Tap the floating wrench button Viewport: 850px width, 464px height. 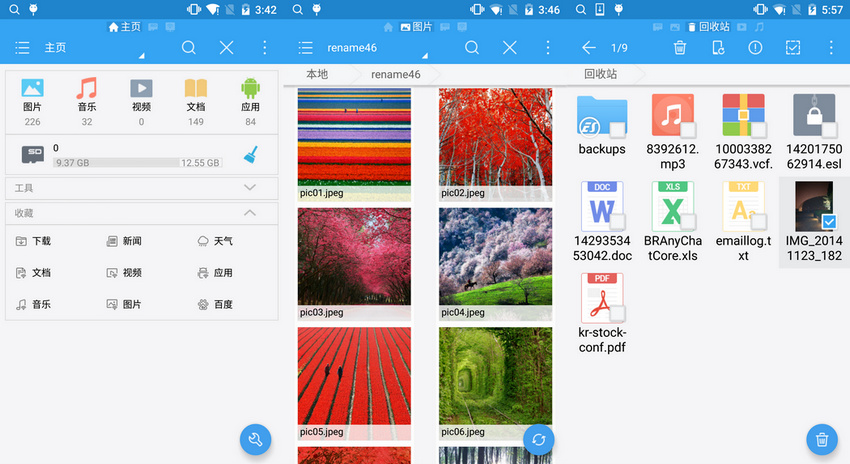(x=255, y=439)
